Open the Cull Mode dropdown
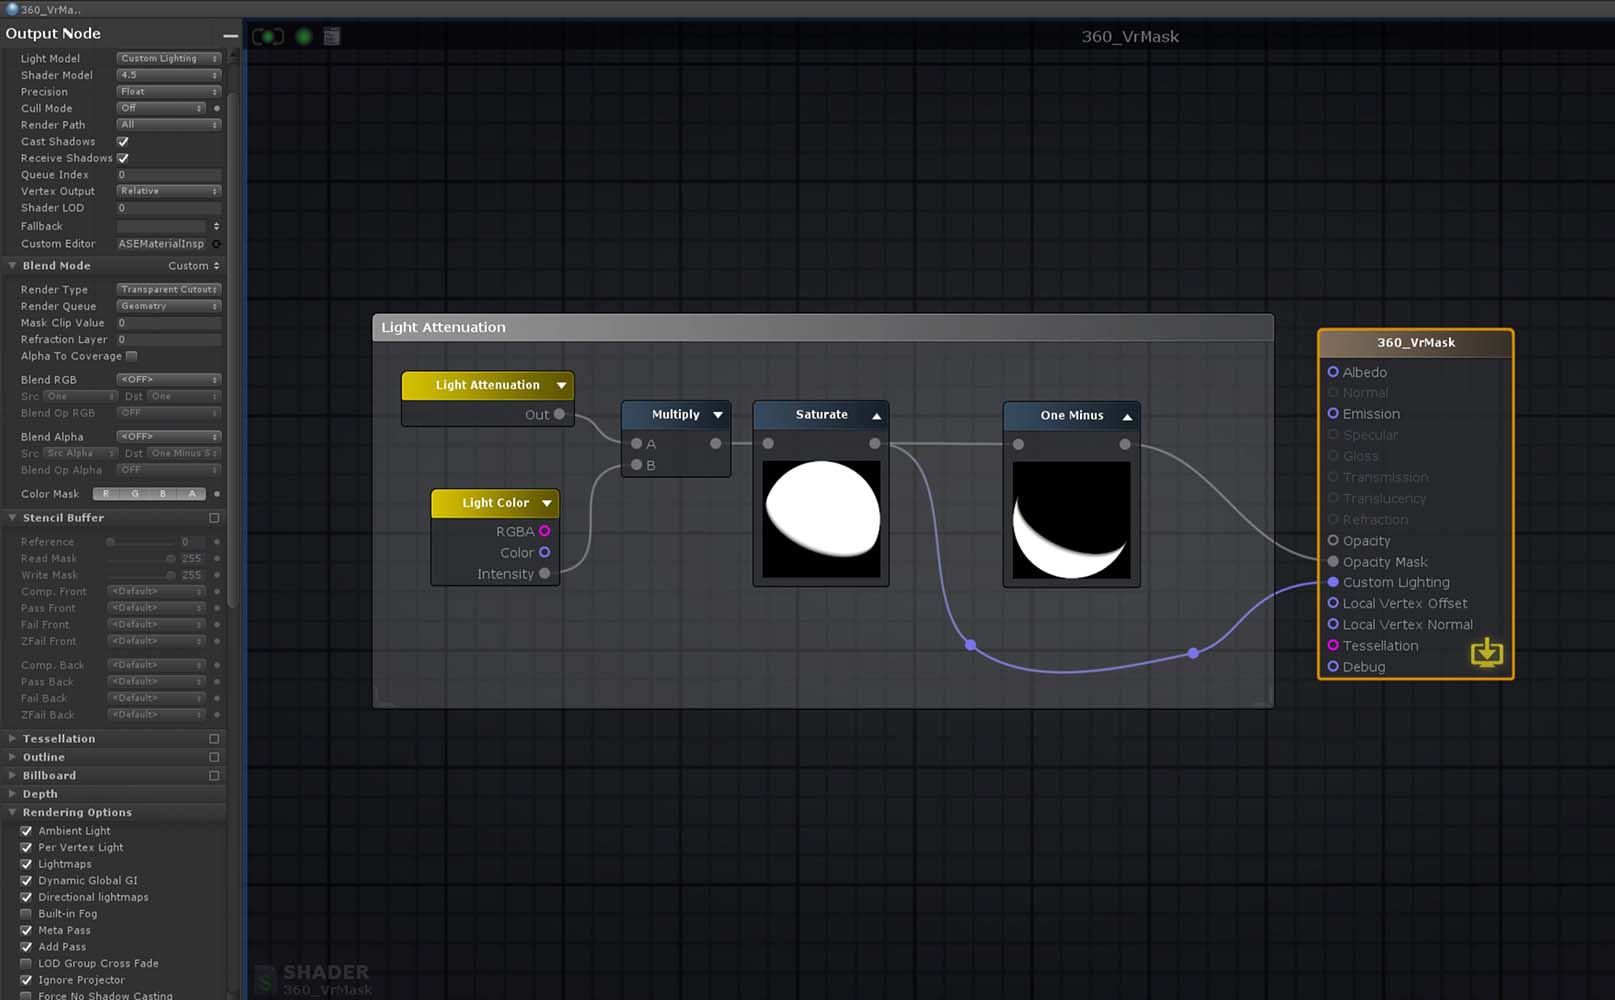The image size is (1615, 1000). pos(161,108)
